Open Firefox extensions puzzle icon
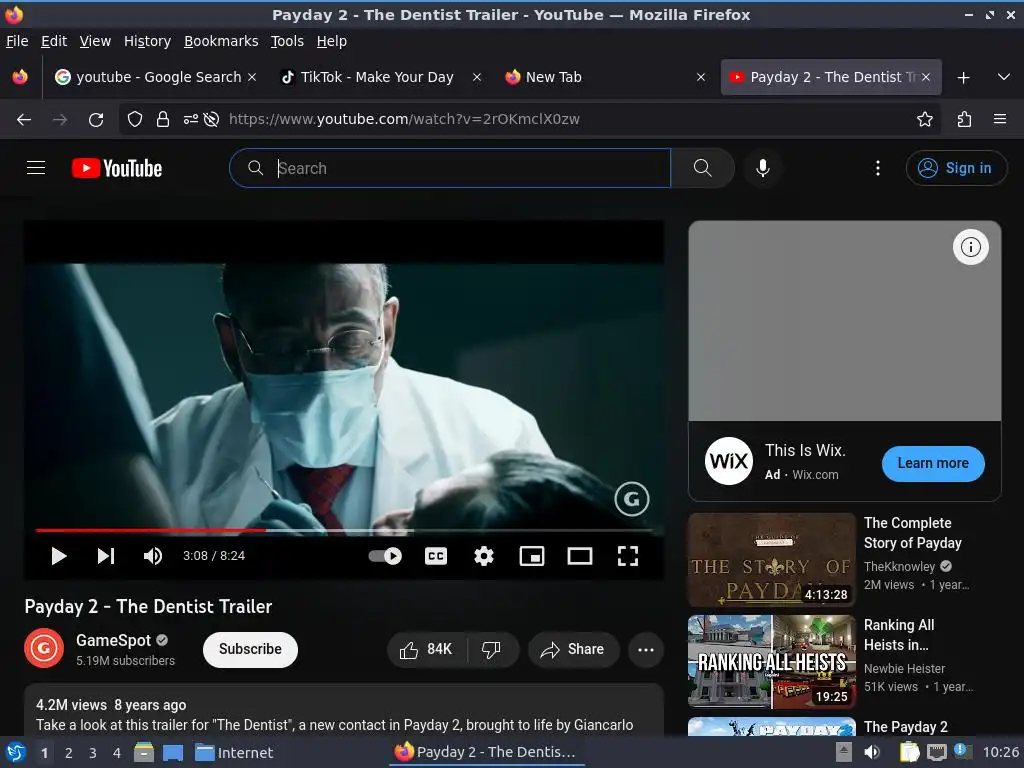 pos(964,119)
